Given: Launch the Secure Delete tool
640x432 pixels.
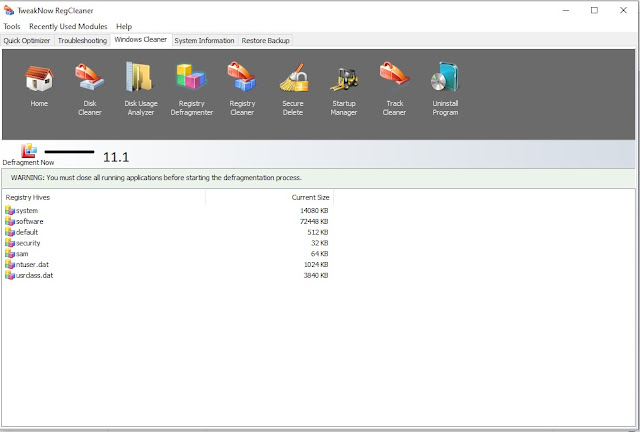Looking at the screenshot, I should [293, 77].
